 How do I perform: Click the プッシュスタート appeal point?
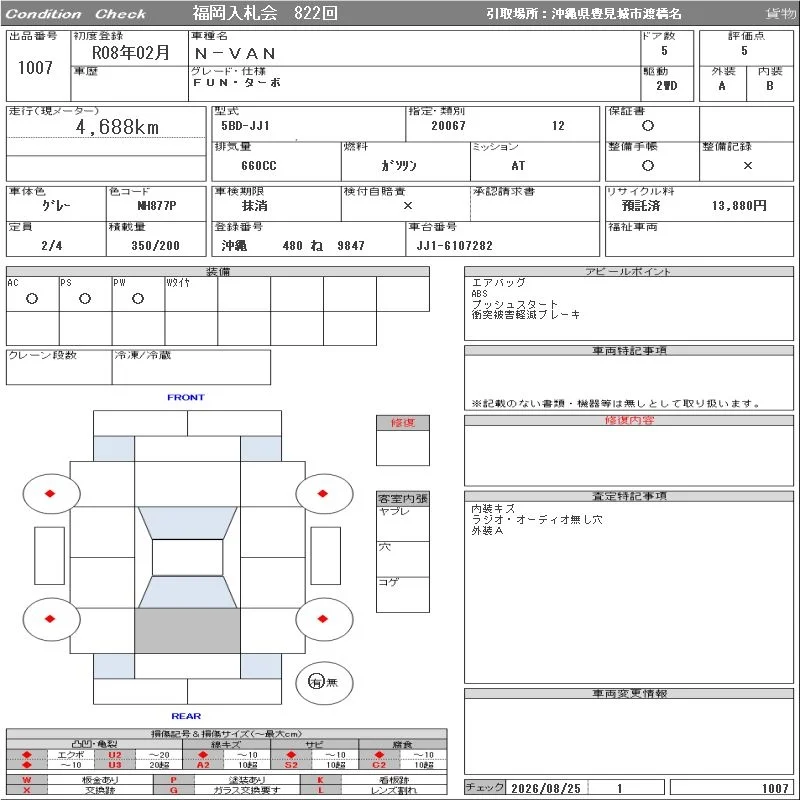coord(515,304)
